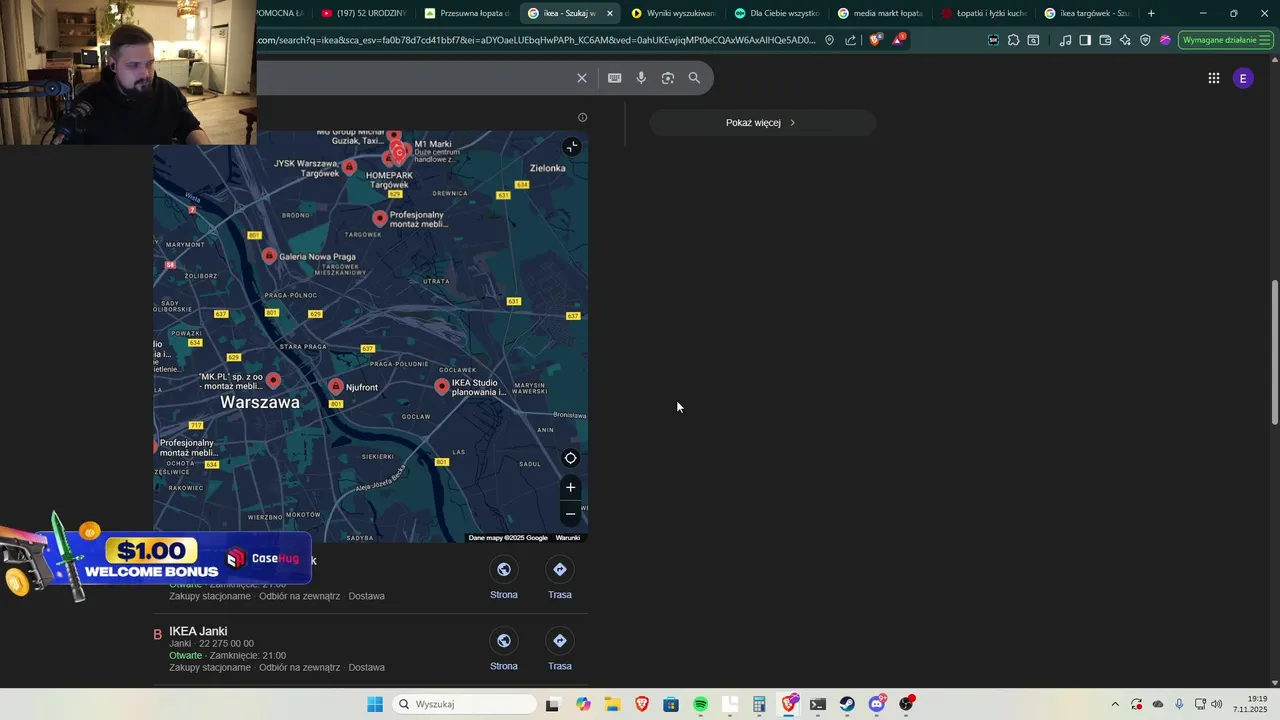
Task: Open File Explorer from taskbar
Action: tap(612, 704)
